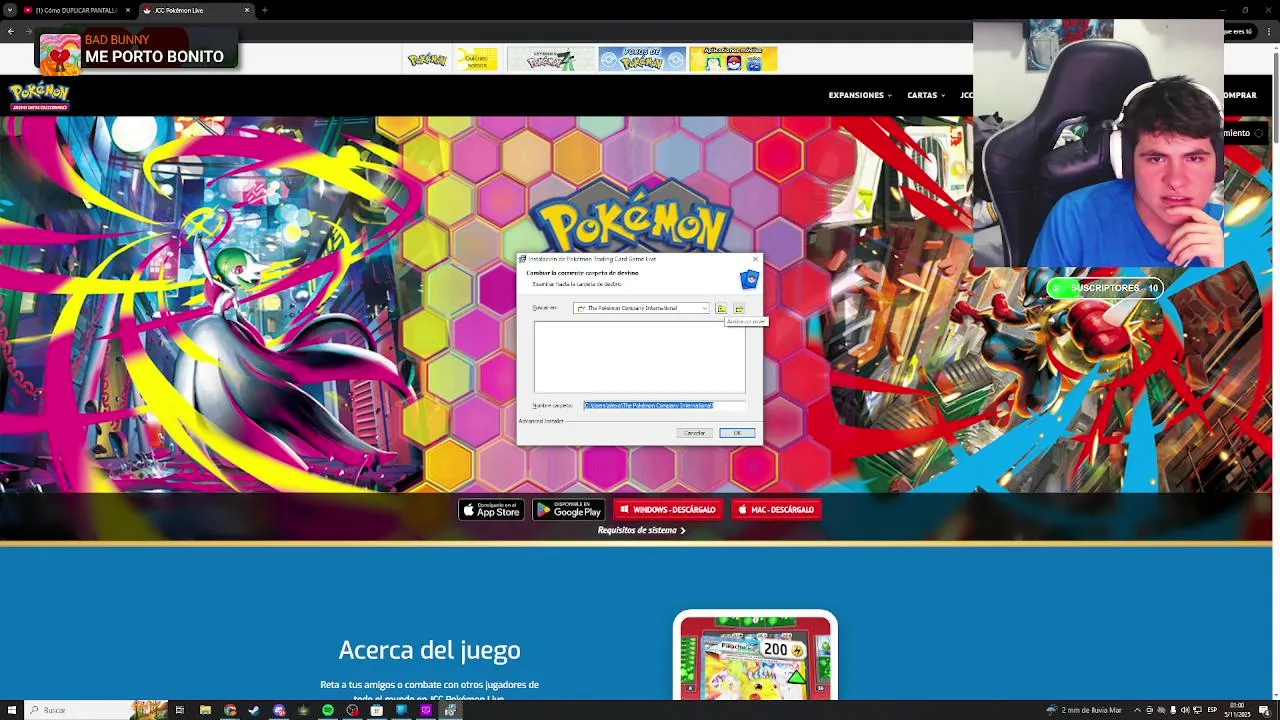
Task: Click the App Store download badge
Action: pos(491,510)
